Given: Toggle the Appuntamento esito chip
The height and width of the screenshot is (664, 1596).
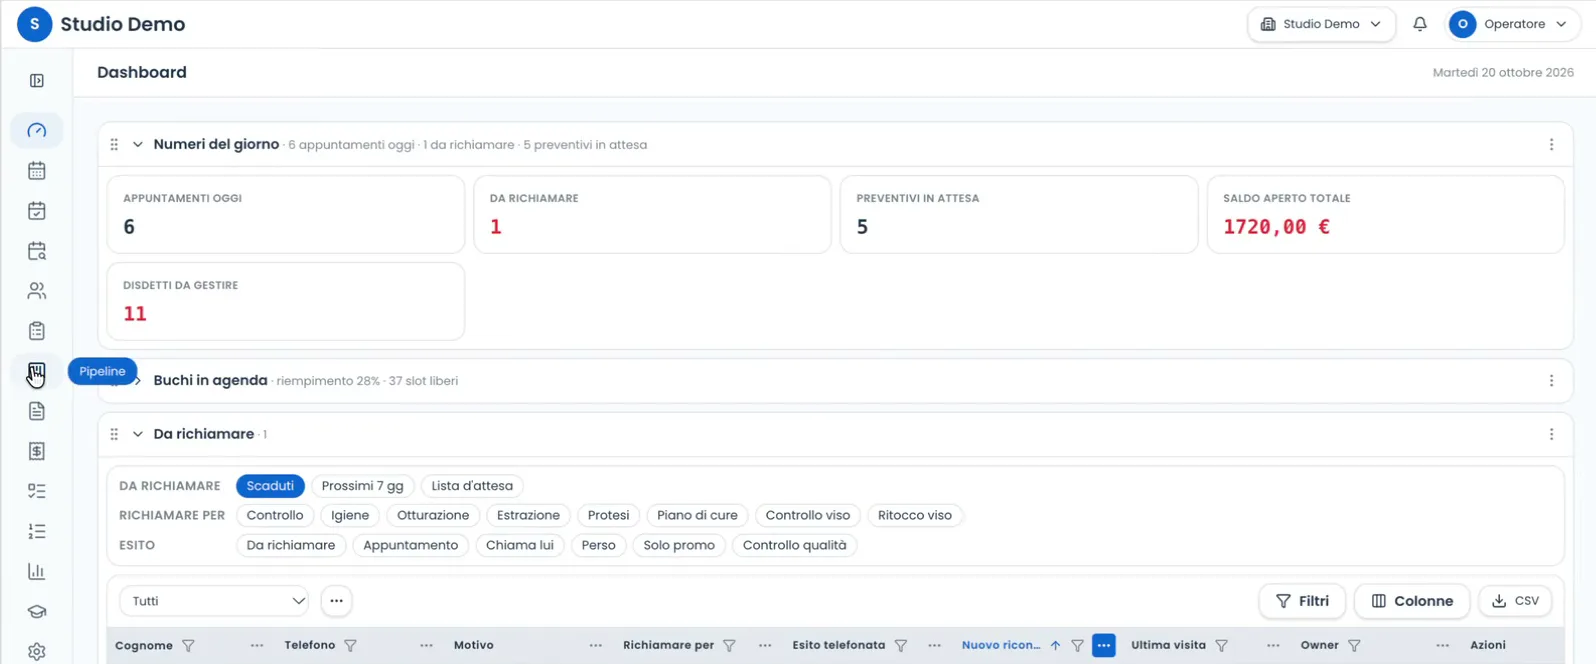Looking at the screenshot, I should (x=411, y=546).
